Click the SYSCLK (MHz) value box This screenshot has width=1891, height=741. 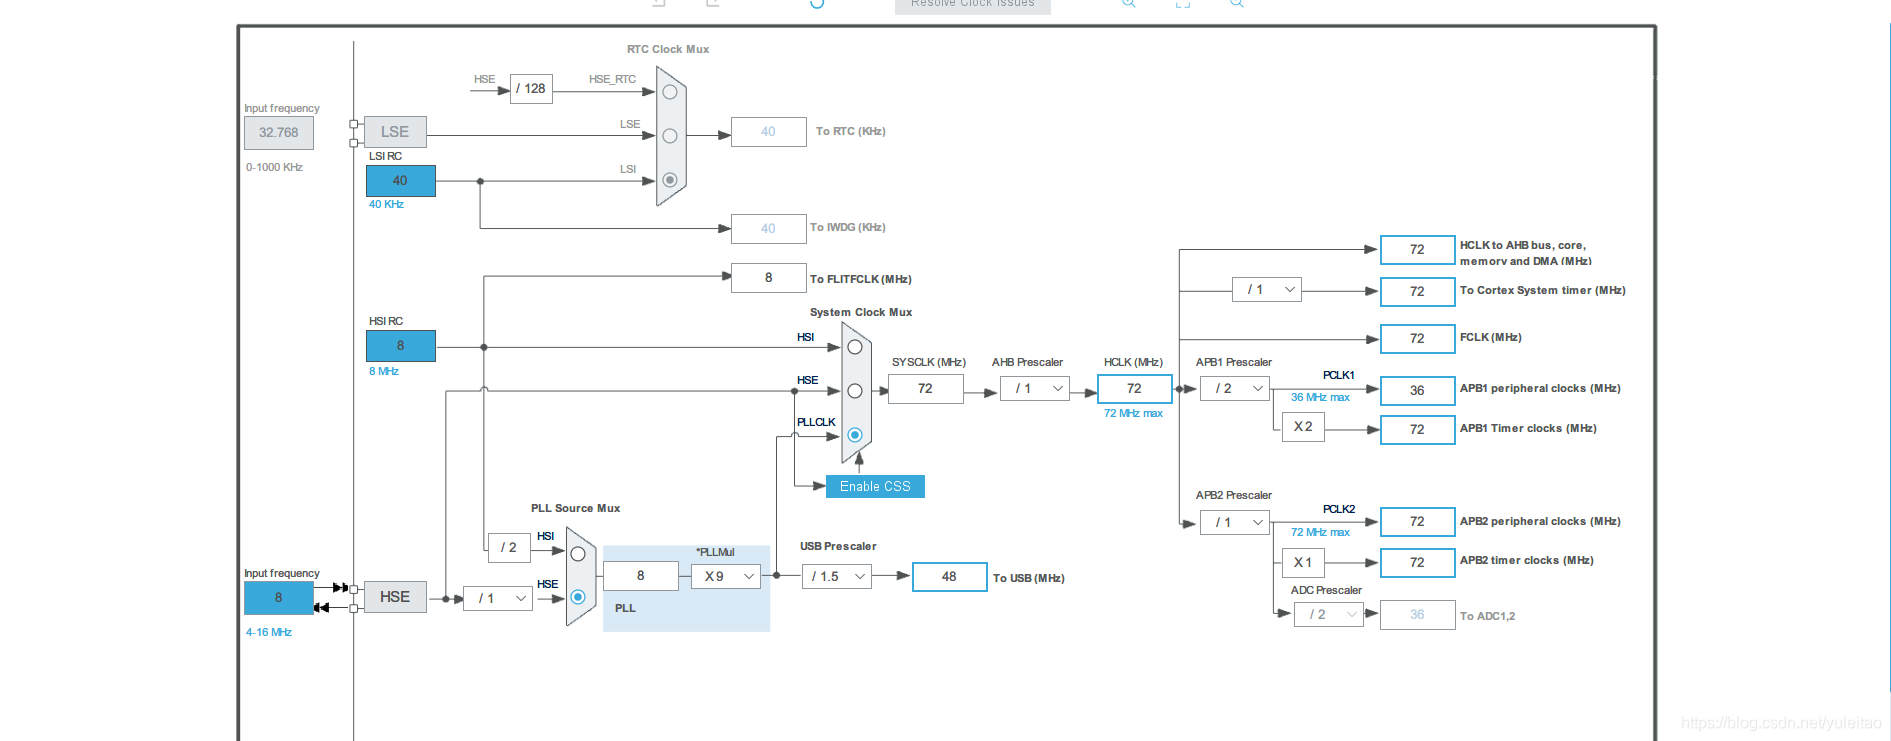(926, 389)
